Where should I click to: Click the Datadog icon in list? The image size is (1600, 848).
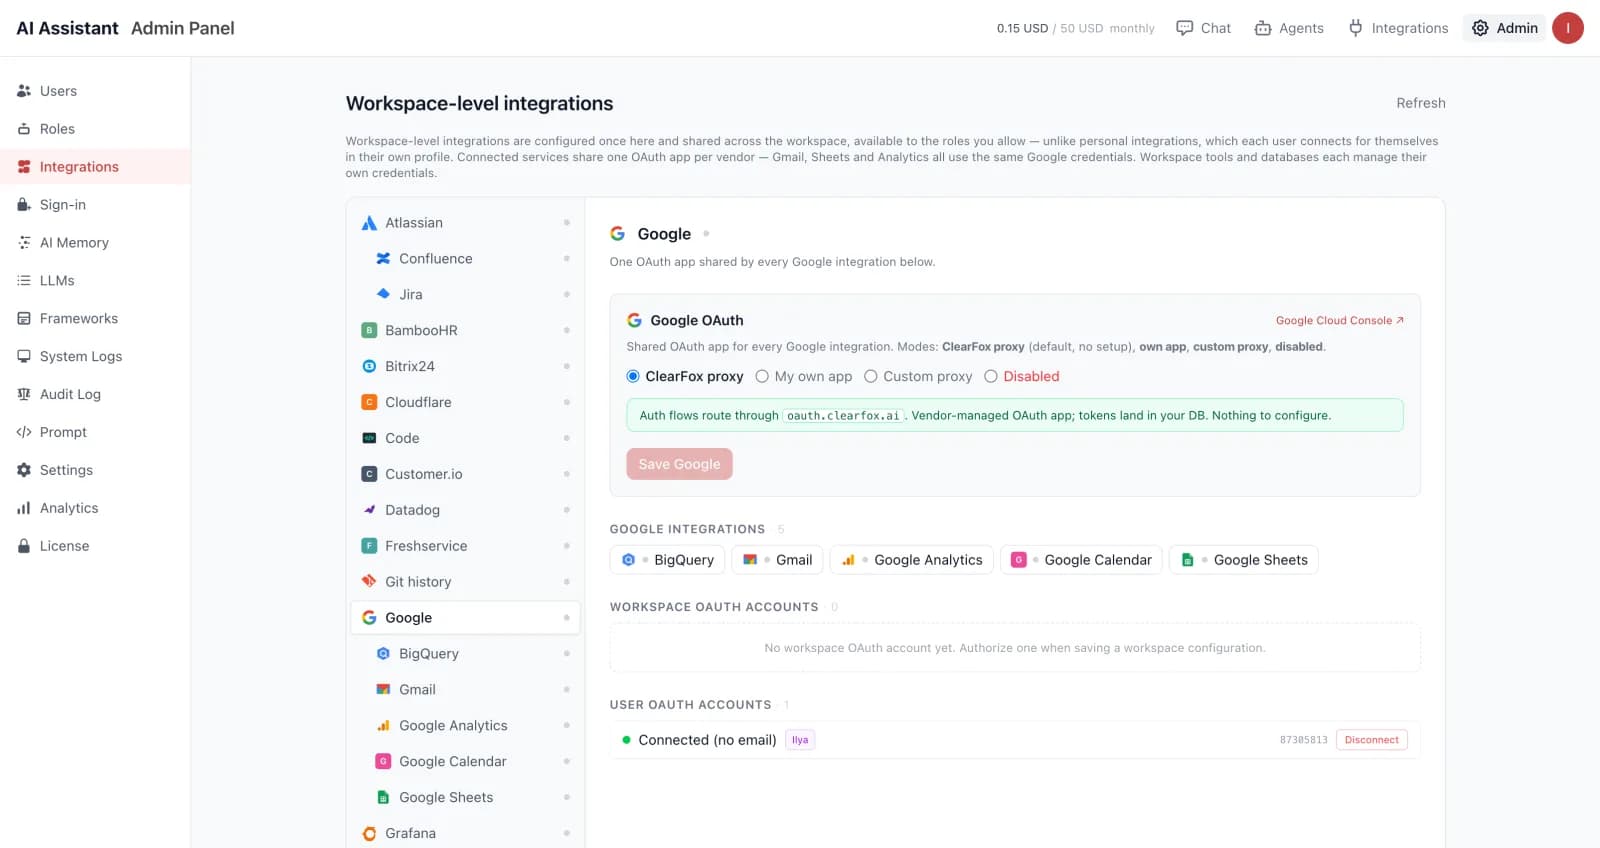369,510
